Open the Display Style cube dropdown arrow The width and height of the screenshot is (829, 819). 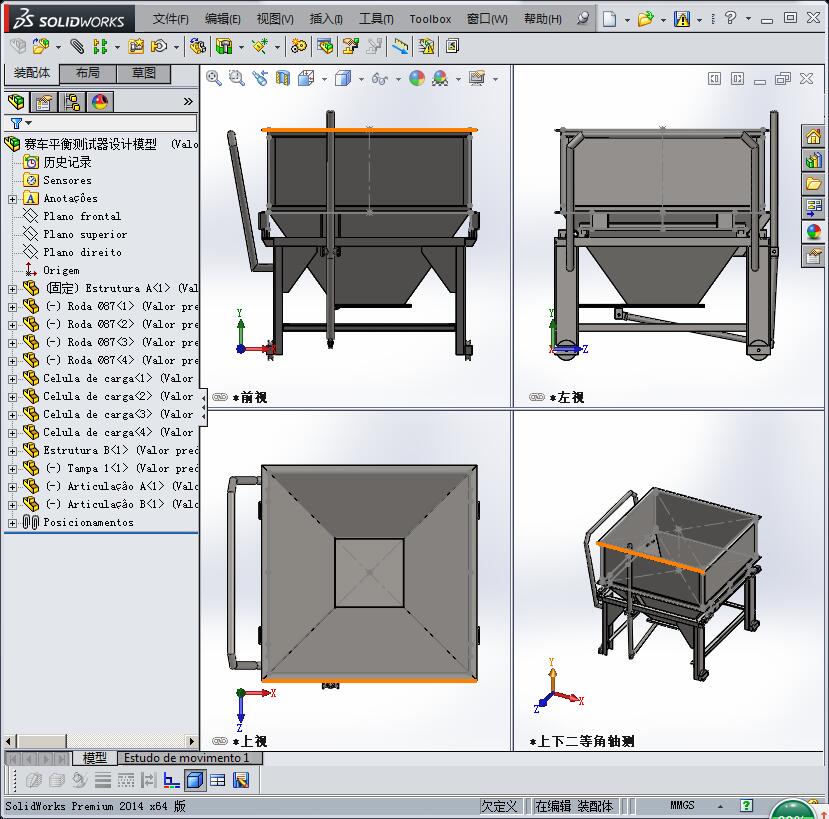[x=361, y=80]
